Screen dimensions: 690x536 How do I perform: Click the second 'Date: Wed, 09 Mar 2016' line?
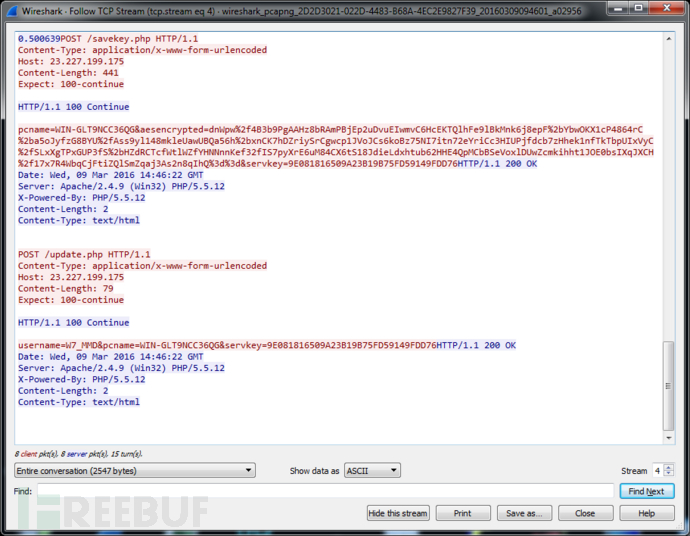point(110,356)
